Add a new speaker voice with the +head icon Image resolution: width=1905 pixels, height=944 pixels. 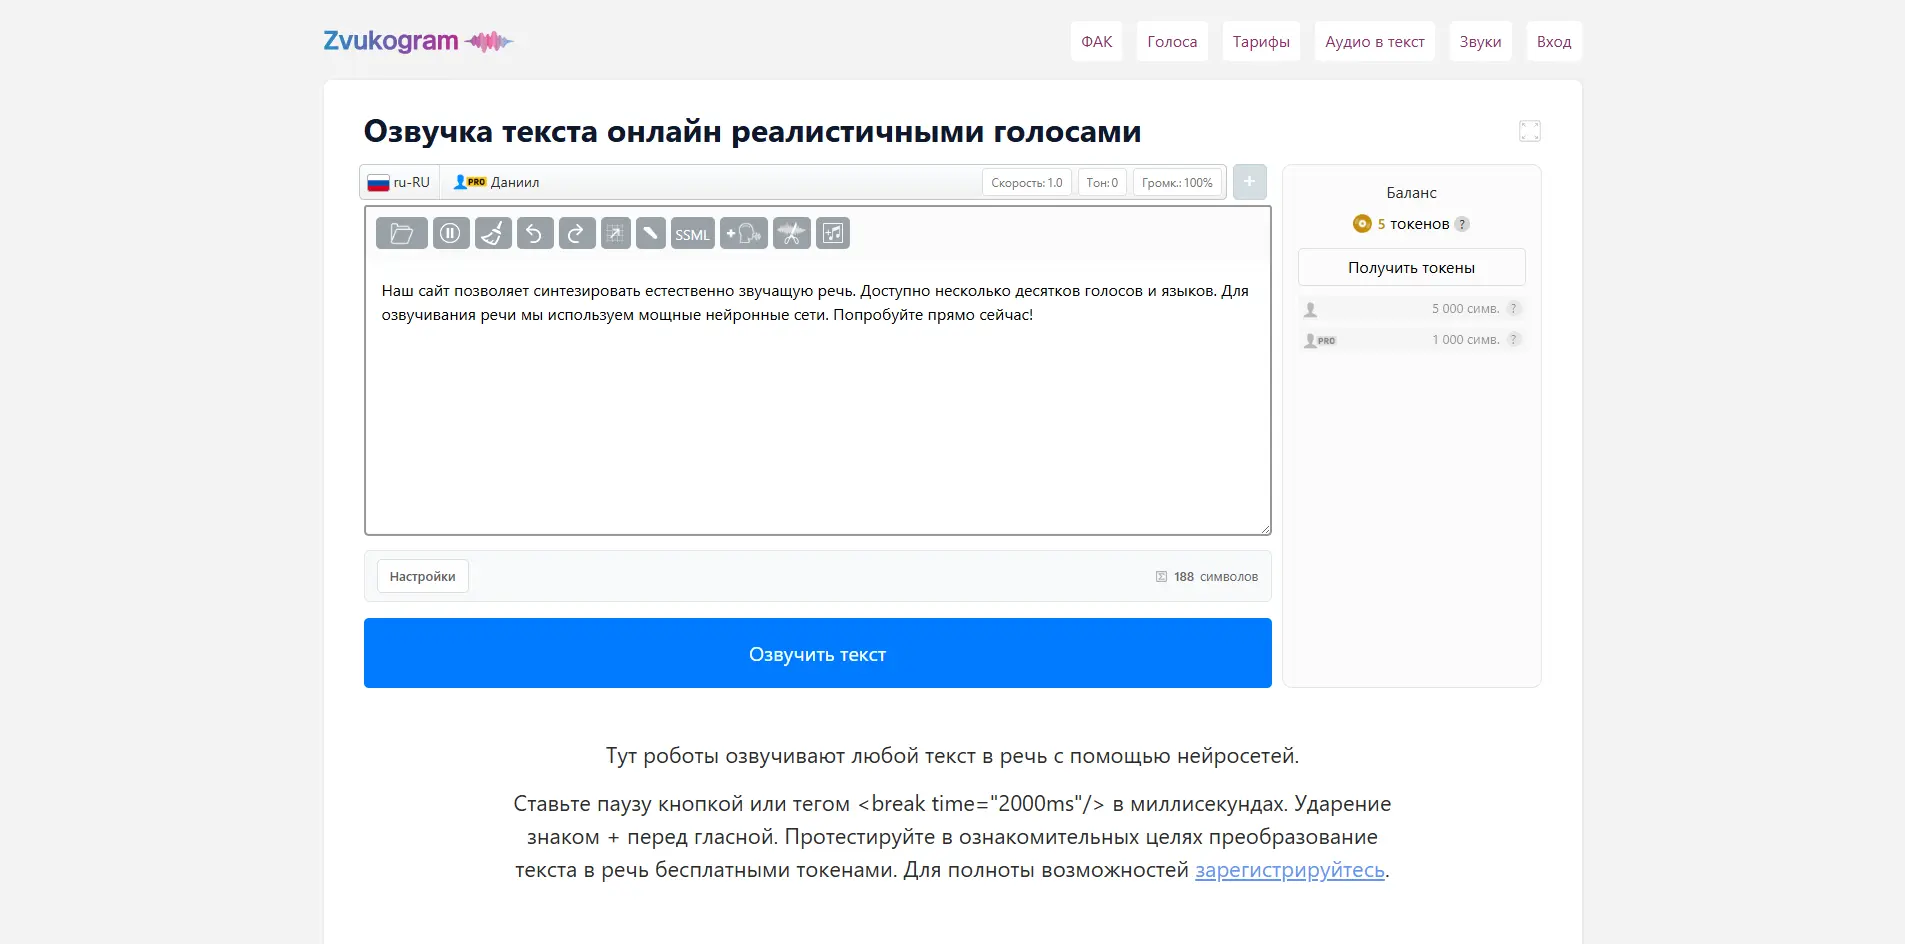743,233
